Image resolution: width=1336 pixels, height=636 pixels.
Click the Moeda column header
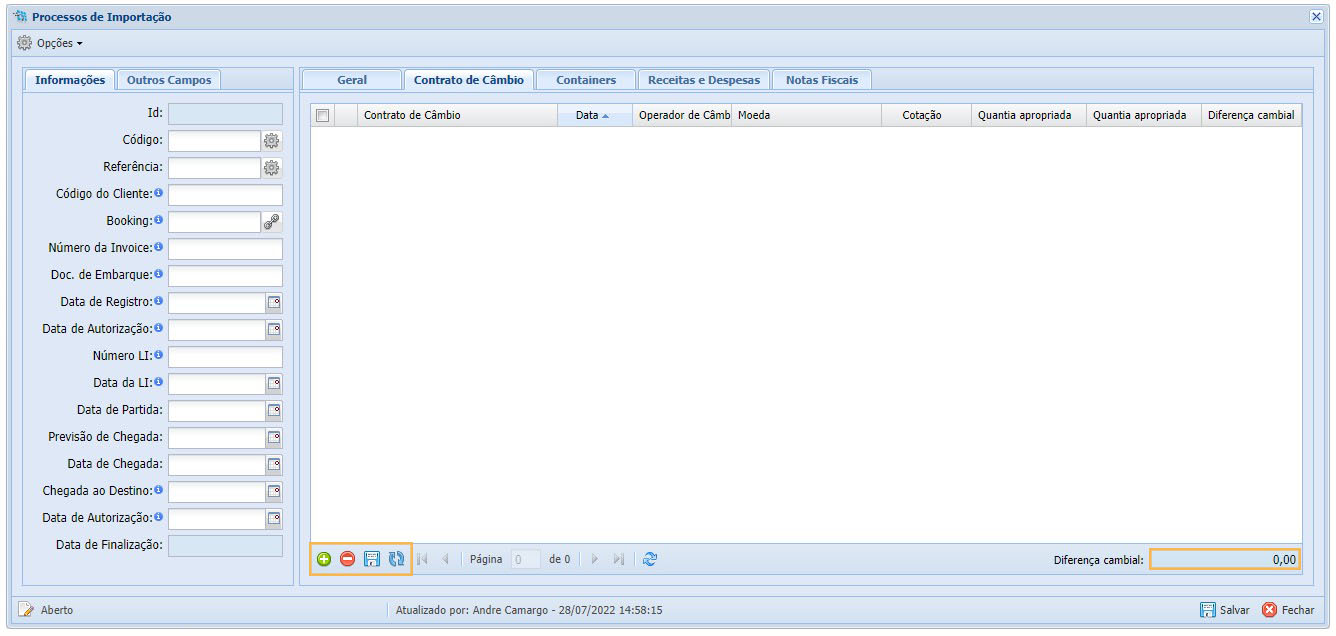tap(806, 115)
